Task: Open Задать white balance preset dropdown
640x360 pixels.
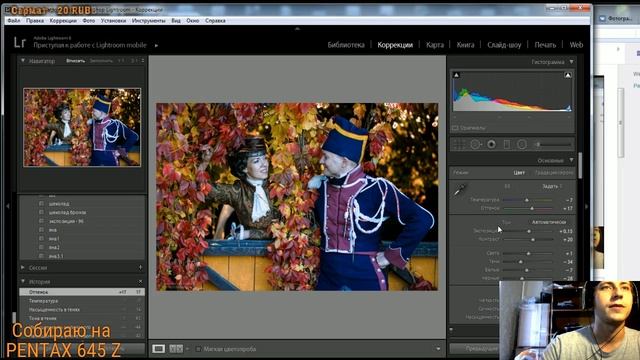Action: click(552, 186)
